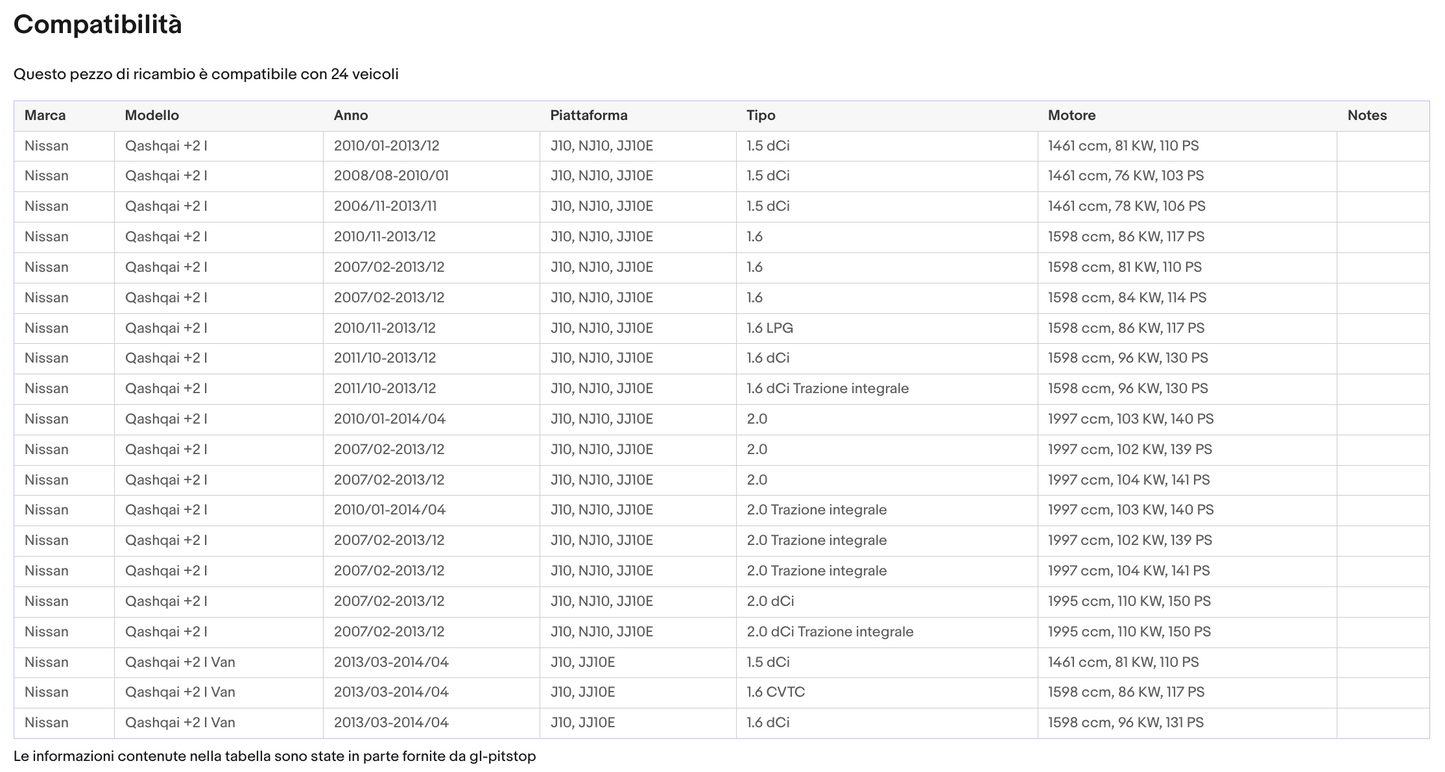1445x772 pixels.
Task: Click the Tipo column header
Action: pyautogui.click(x=761, y=115)
